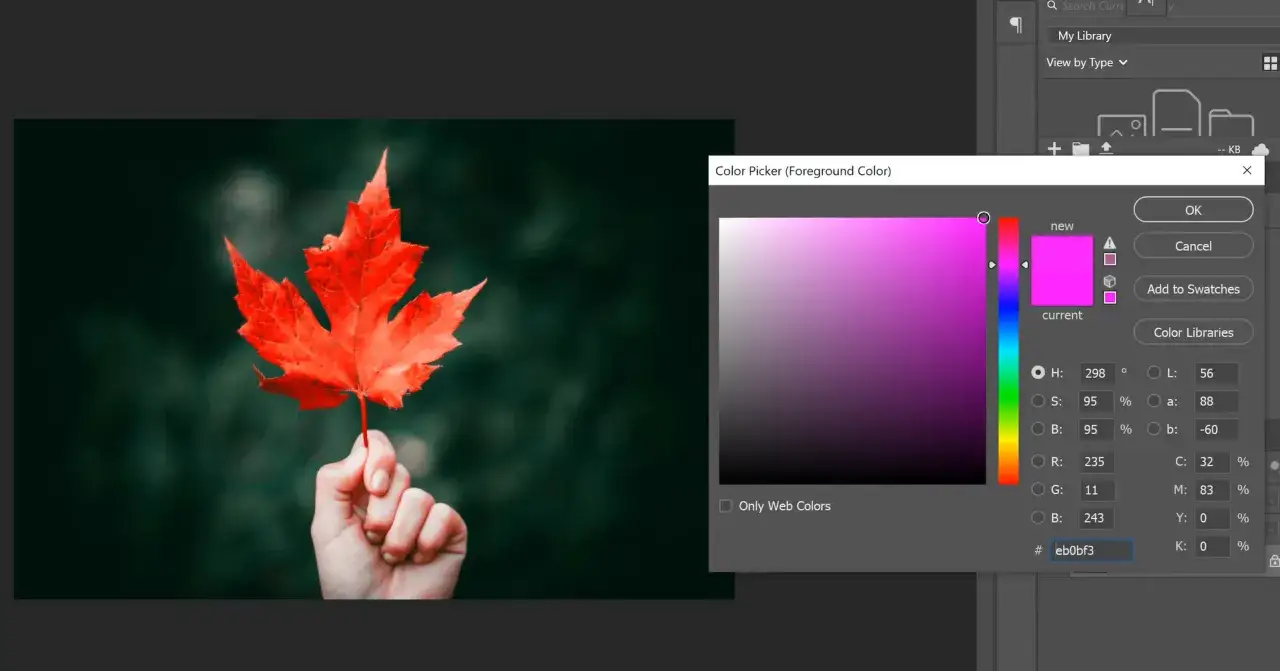The image size is (1280, 671).
Task: Open Color Libraries
Action: click(1193, 331)
